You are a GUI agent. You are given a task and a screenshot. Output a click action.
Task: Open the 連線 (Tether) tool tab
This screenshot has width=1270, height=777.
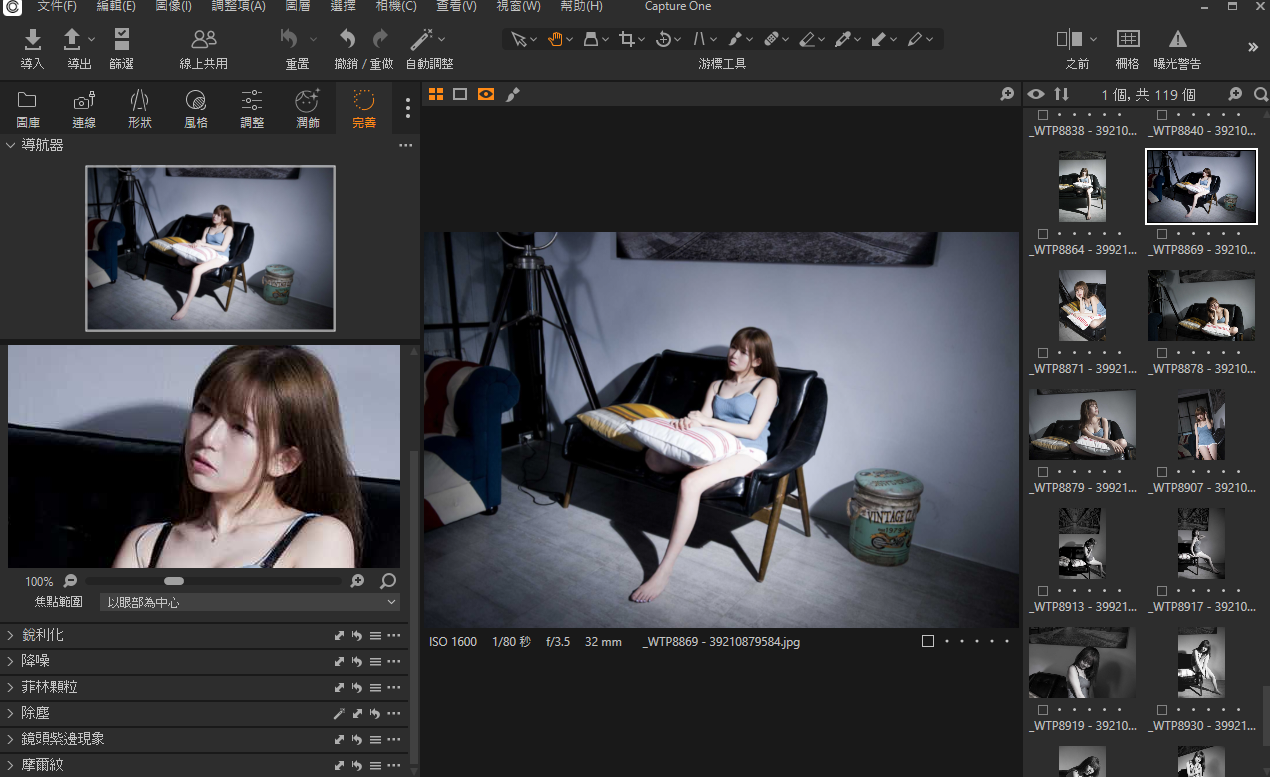(x=84, y=109)
